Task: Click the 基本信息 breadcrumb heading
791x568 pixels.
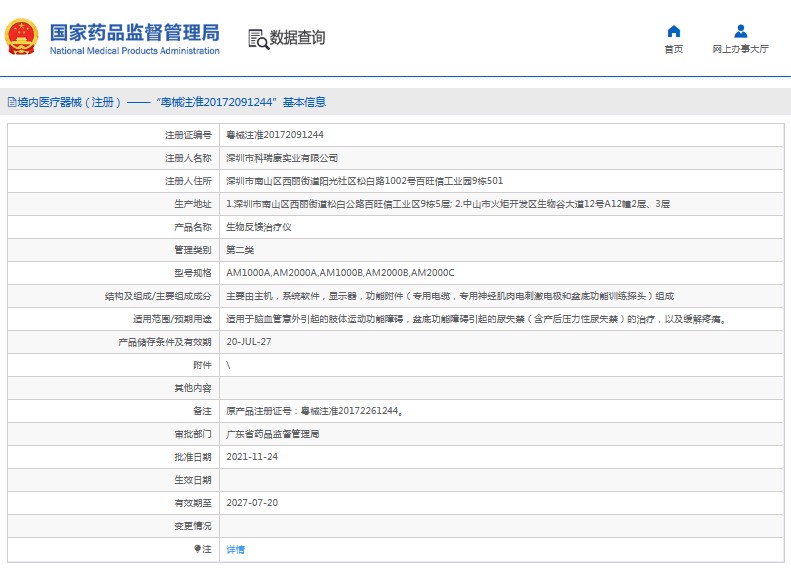Action: click(304, 102)
